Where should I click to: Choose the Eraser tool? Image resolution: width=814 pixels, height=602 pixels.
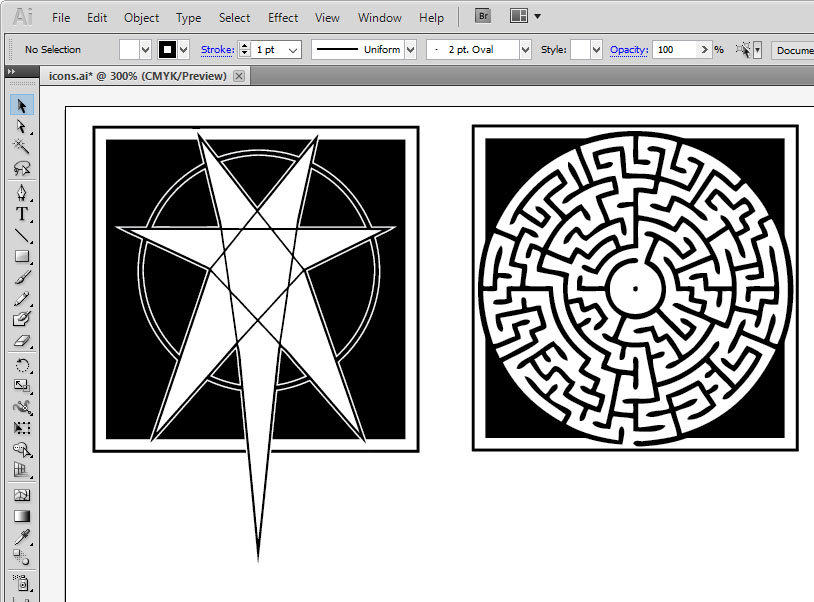(21, 342)
